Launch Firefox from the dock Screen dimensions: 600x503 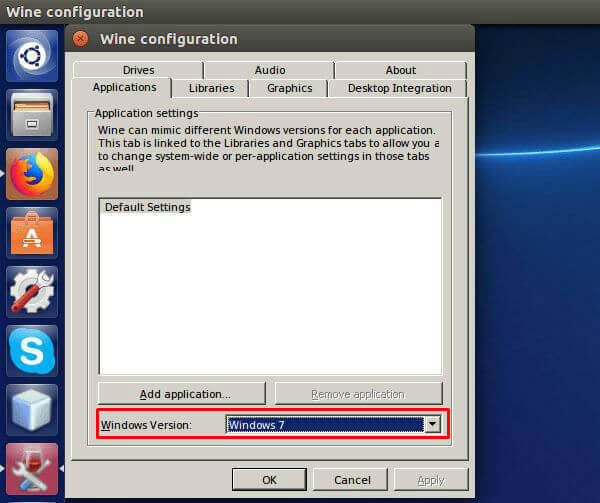[32, 174]
